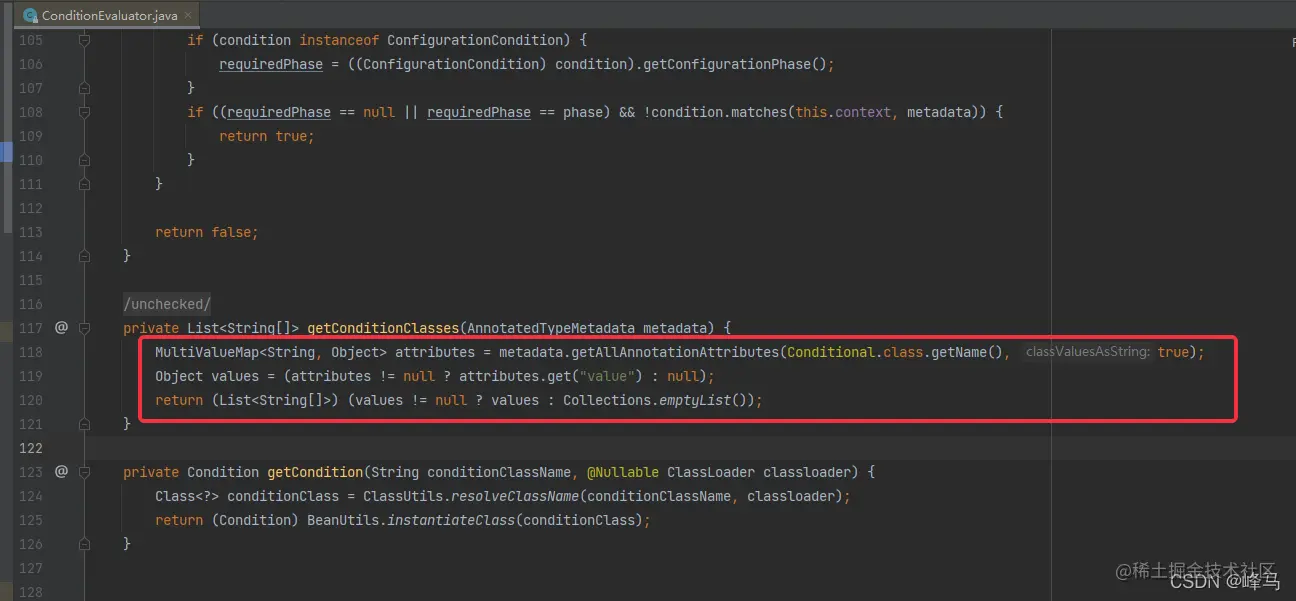Click AnnotatedTypeMetadata parameter type on line 117
Image resolution: width=1296 pixels, height=601 pixels.
(551, 328)
